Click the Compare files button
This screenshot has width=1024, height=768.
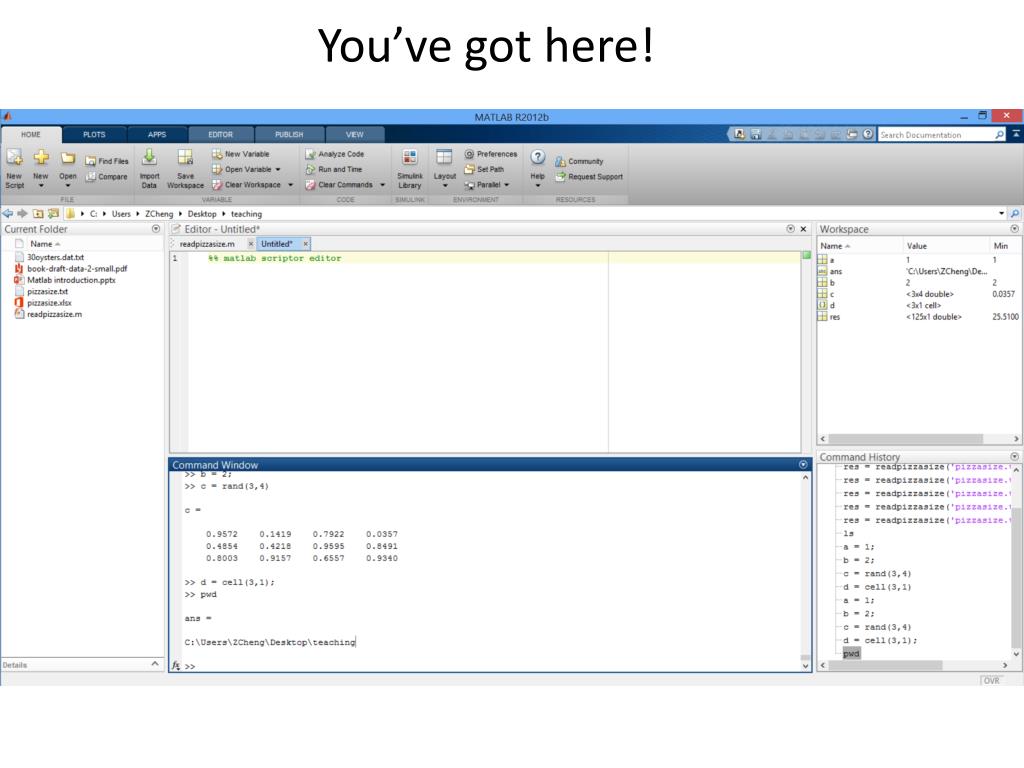tap(106, 176)
